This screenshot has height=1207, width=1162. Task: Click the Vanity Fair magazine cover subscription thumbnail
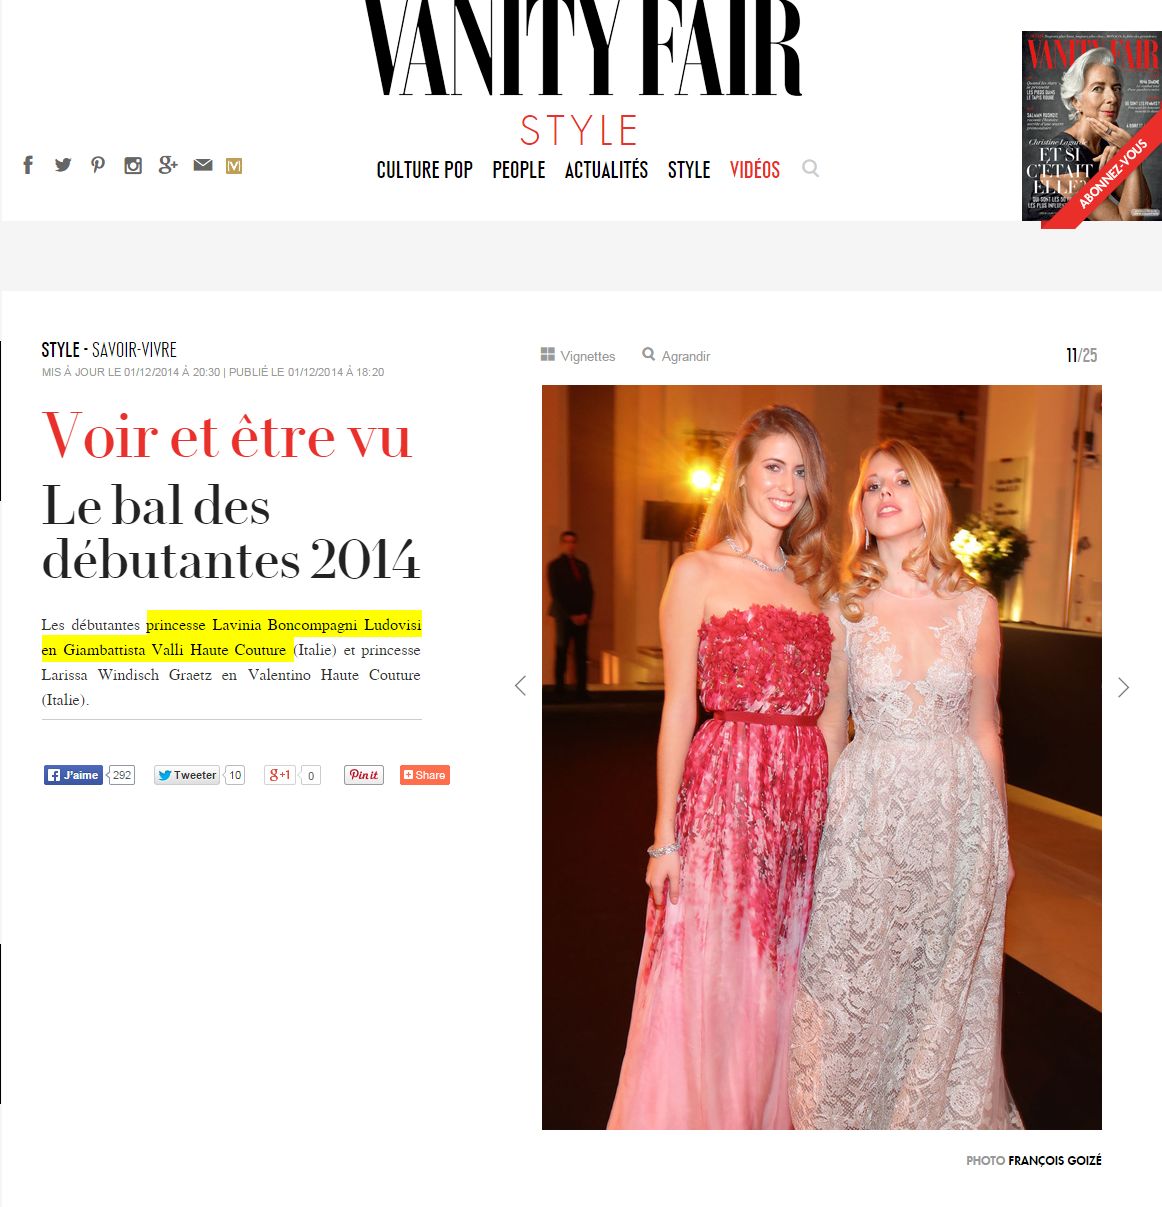click(x=1091, y=126)
